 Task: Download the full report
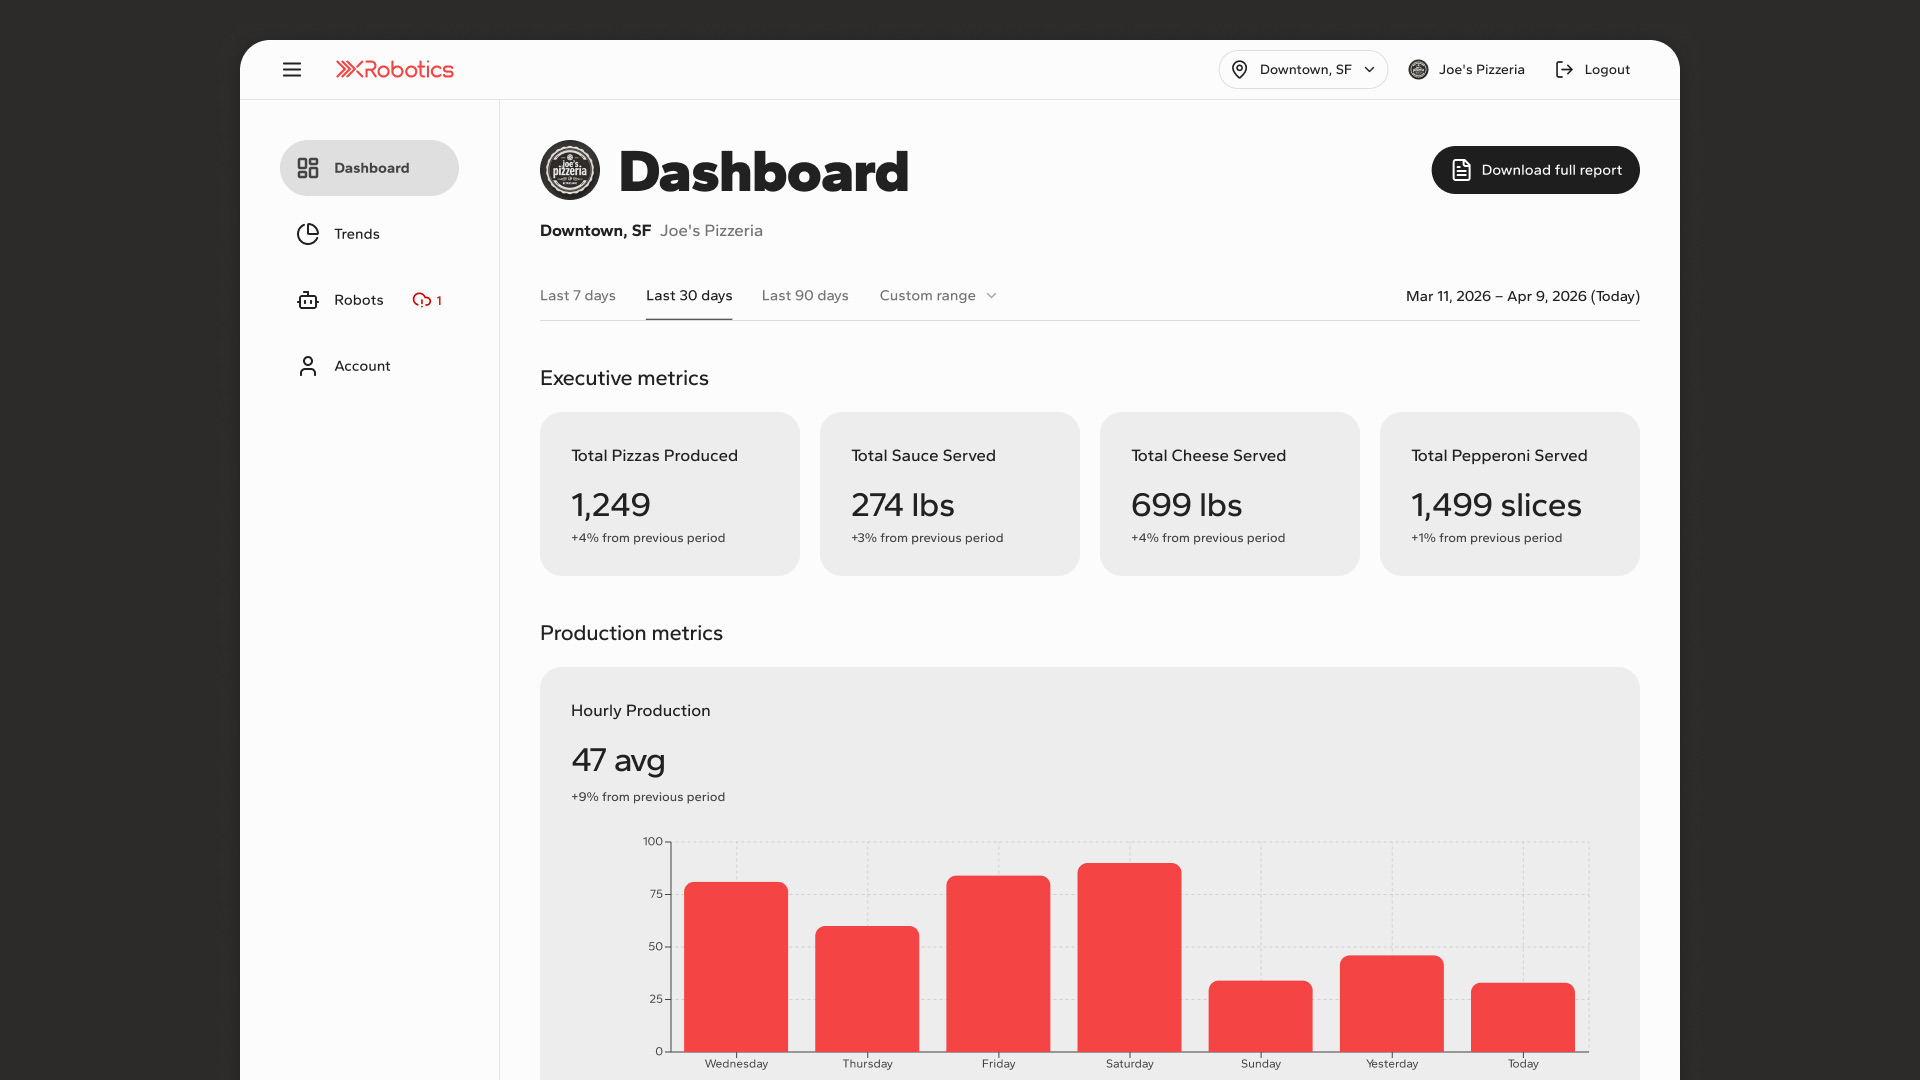click(1535, 170)
